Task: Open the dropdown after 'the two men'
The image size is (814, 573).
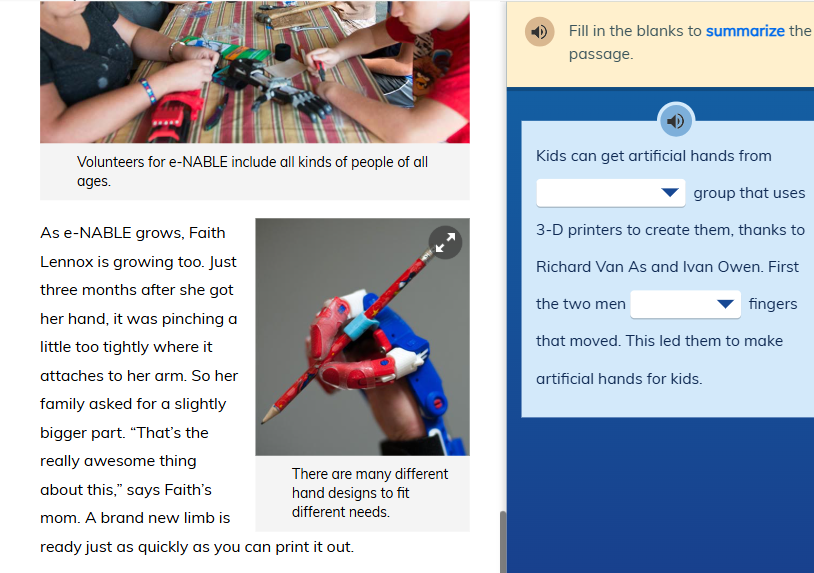Action: pyautogui.click(x=685, y=304)
